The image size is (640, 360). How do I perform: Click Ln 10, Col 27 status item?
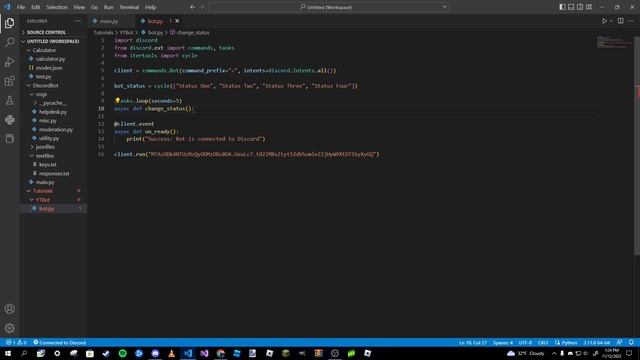473,342
